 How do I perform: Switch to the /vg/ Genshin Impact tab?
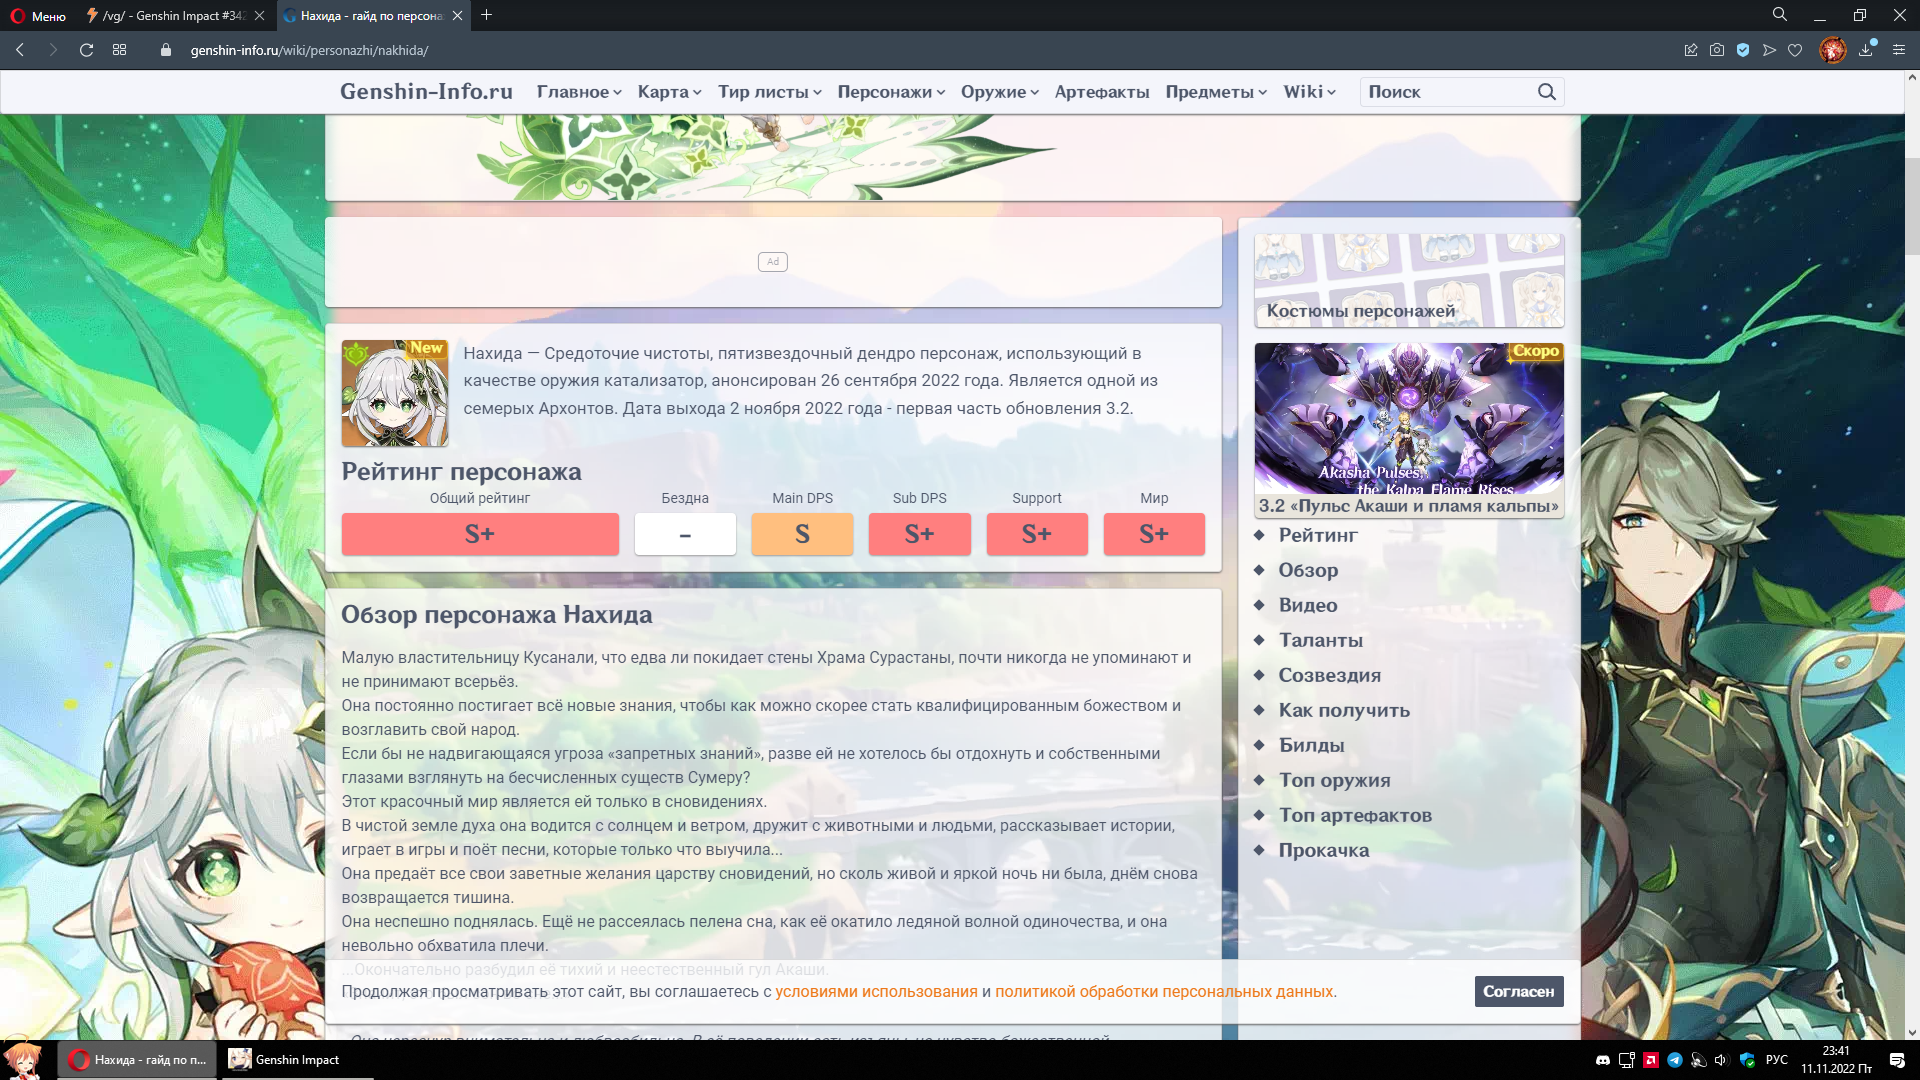pyautogui.click(x=172, y=16)
